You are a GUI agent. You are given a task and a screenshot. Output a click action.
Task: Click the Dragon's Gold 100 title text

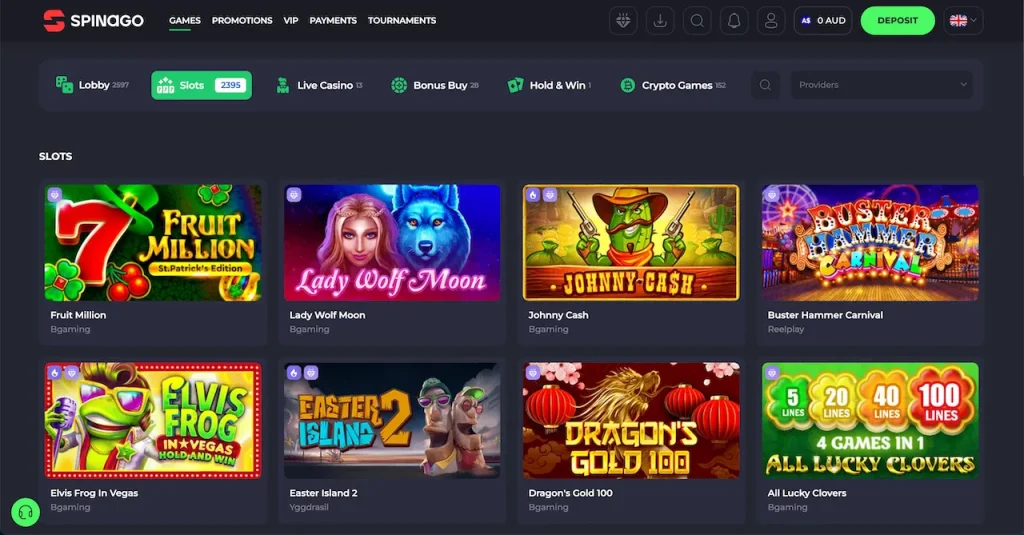(x=570, y=493)
